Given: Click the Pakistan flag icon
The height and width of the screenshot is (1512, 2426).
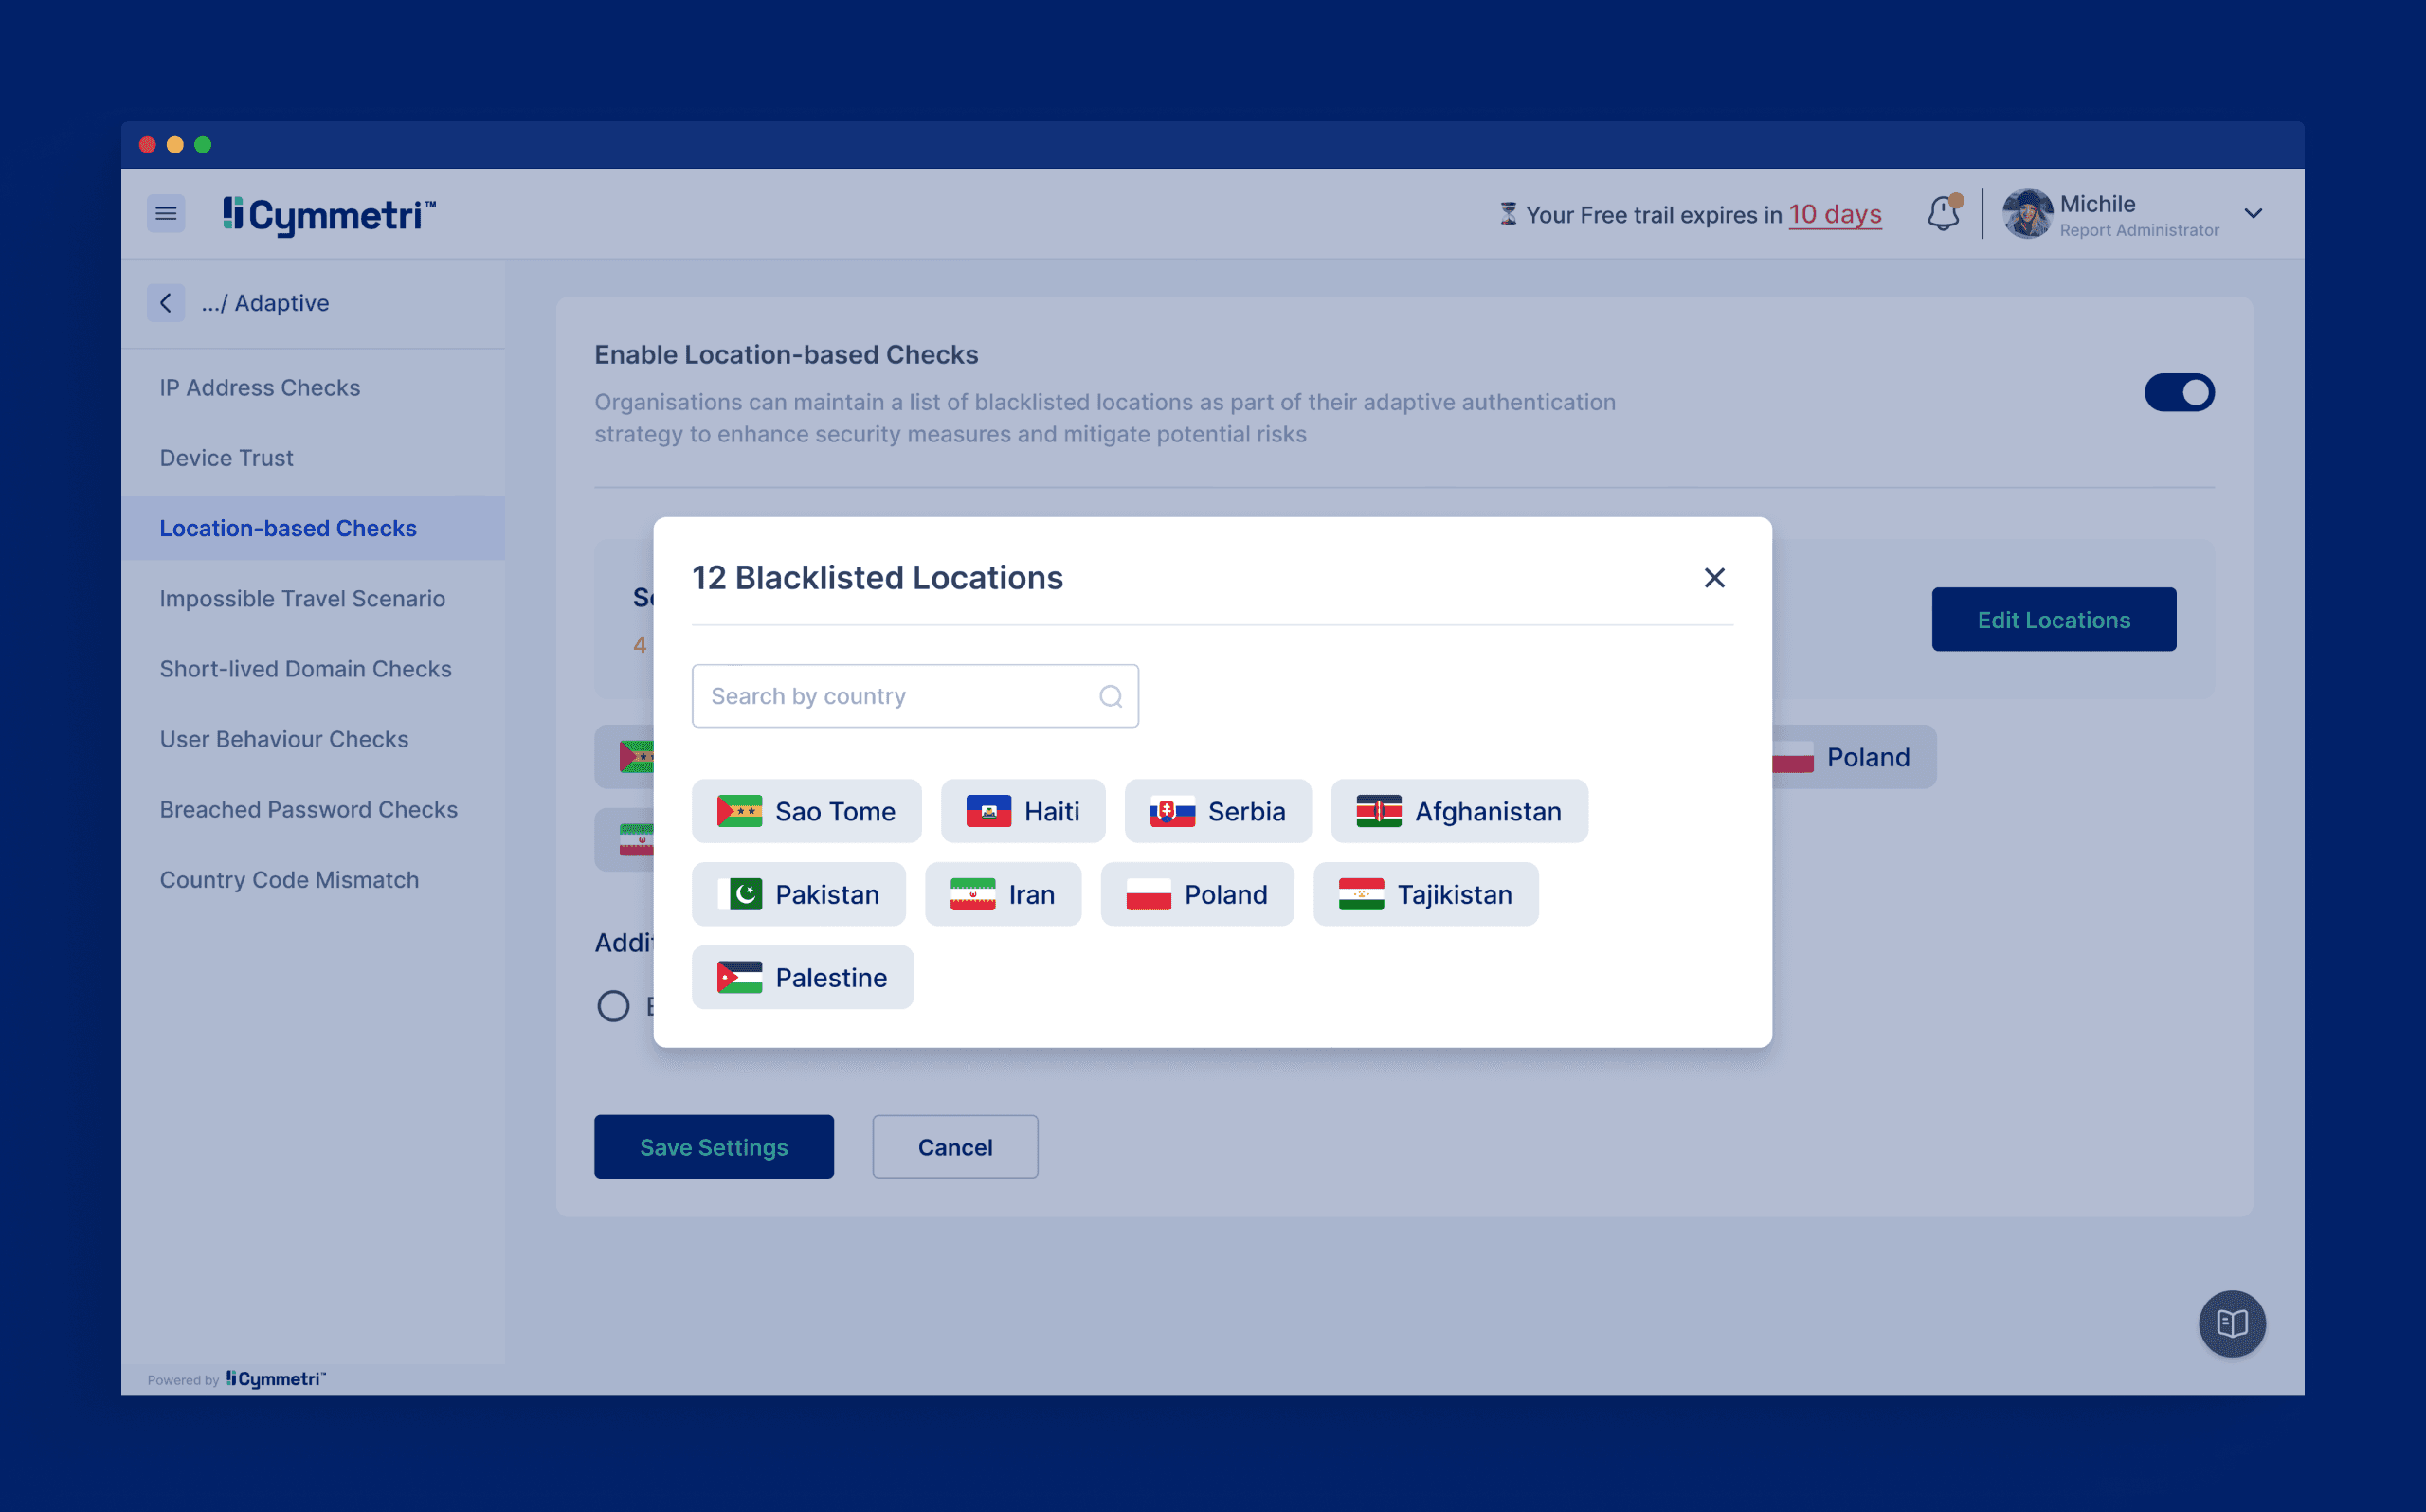Looking at the screenshot, I should [739, 894].
